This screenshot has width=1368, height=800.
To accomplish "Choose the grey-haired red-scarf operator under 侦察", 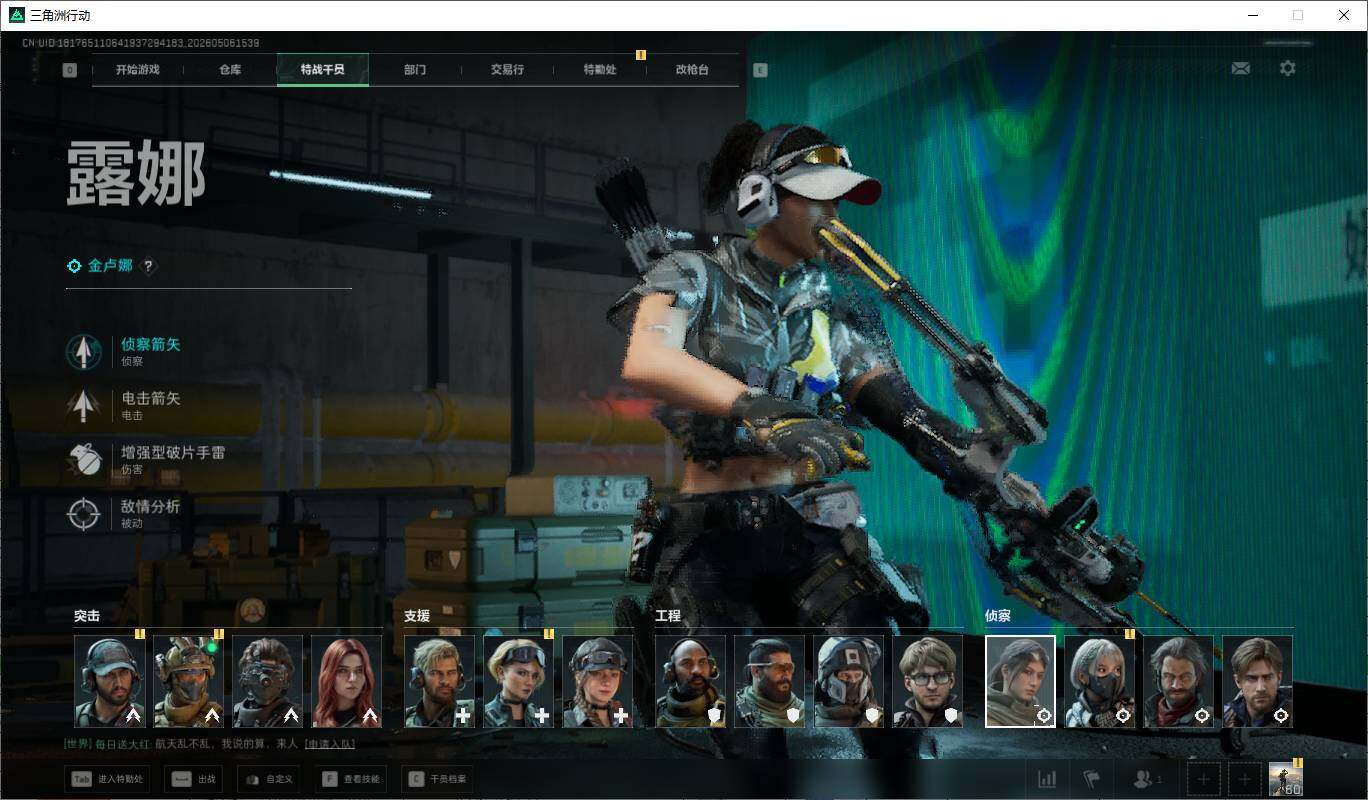I will tap(1179, 682).
